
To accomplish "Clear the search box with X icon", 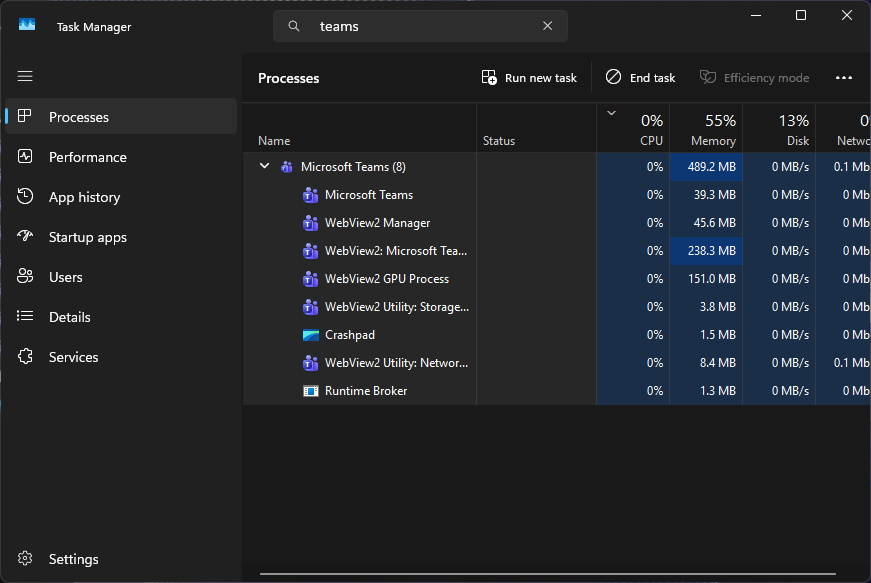I will tap(547, 26).
